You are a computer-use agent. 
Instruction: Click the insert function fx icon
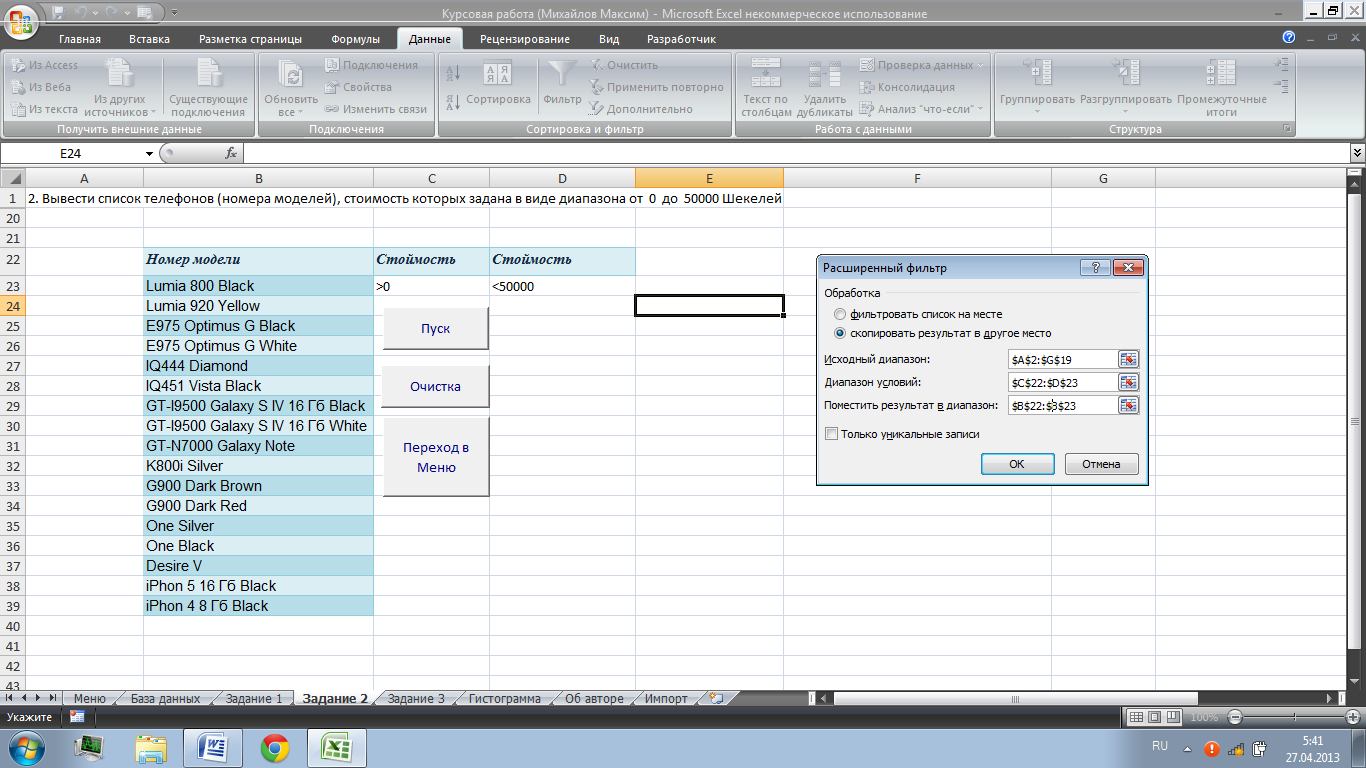click(x=231, y=153)
